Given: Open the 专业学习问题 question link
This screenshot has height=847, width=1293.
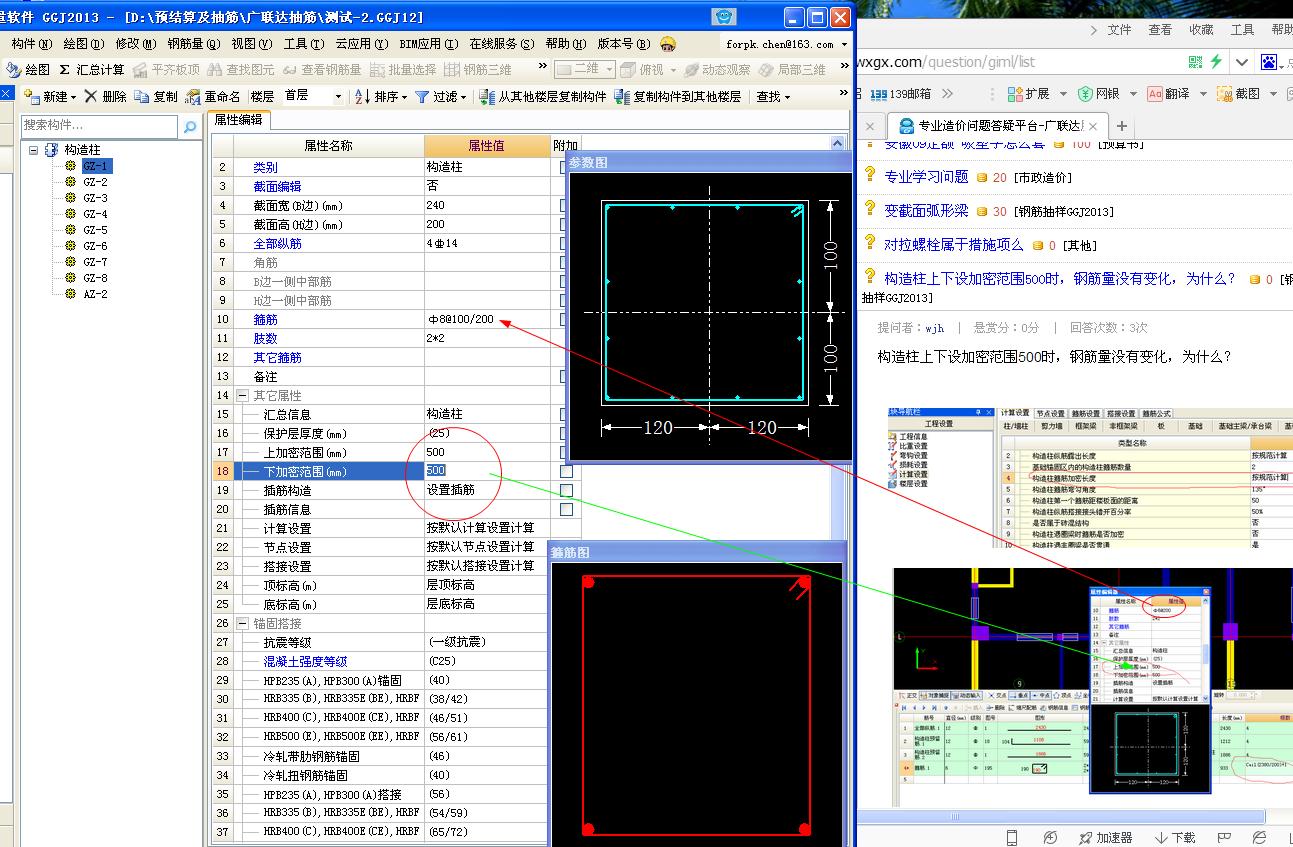Looking at the screenshot, I should coord(926,177).
